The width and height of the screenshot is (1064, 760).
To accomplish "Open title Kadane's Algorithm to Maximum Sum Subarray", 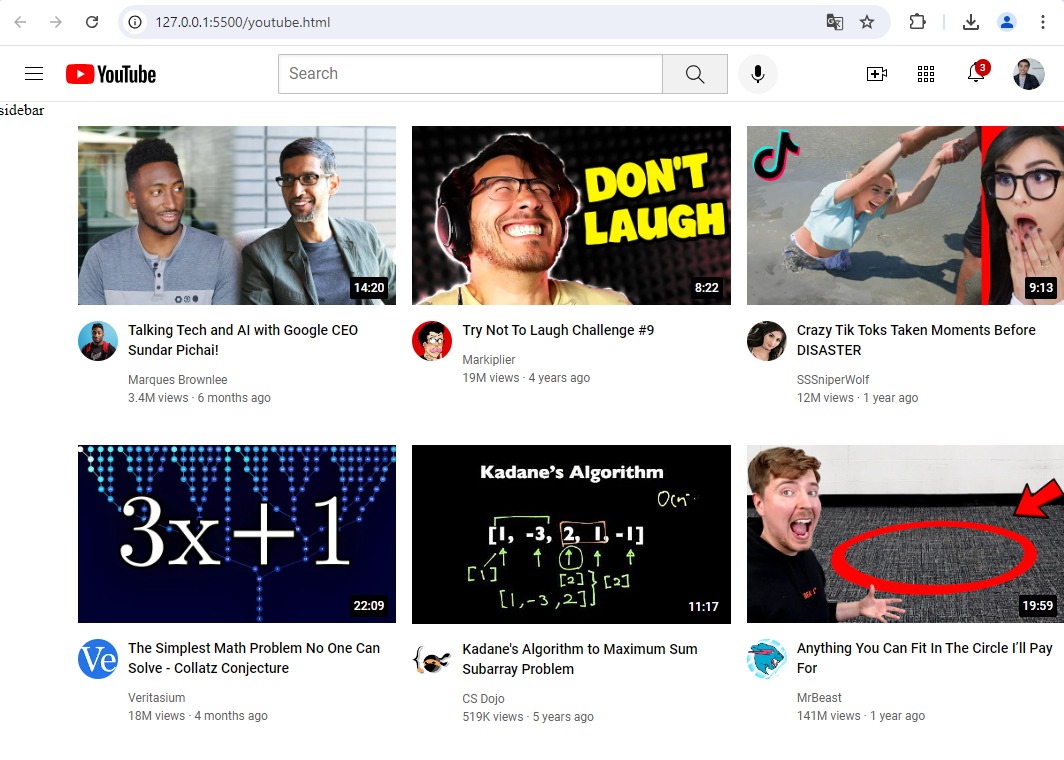I will [x=580, y=659].
